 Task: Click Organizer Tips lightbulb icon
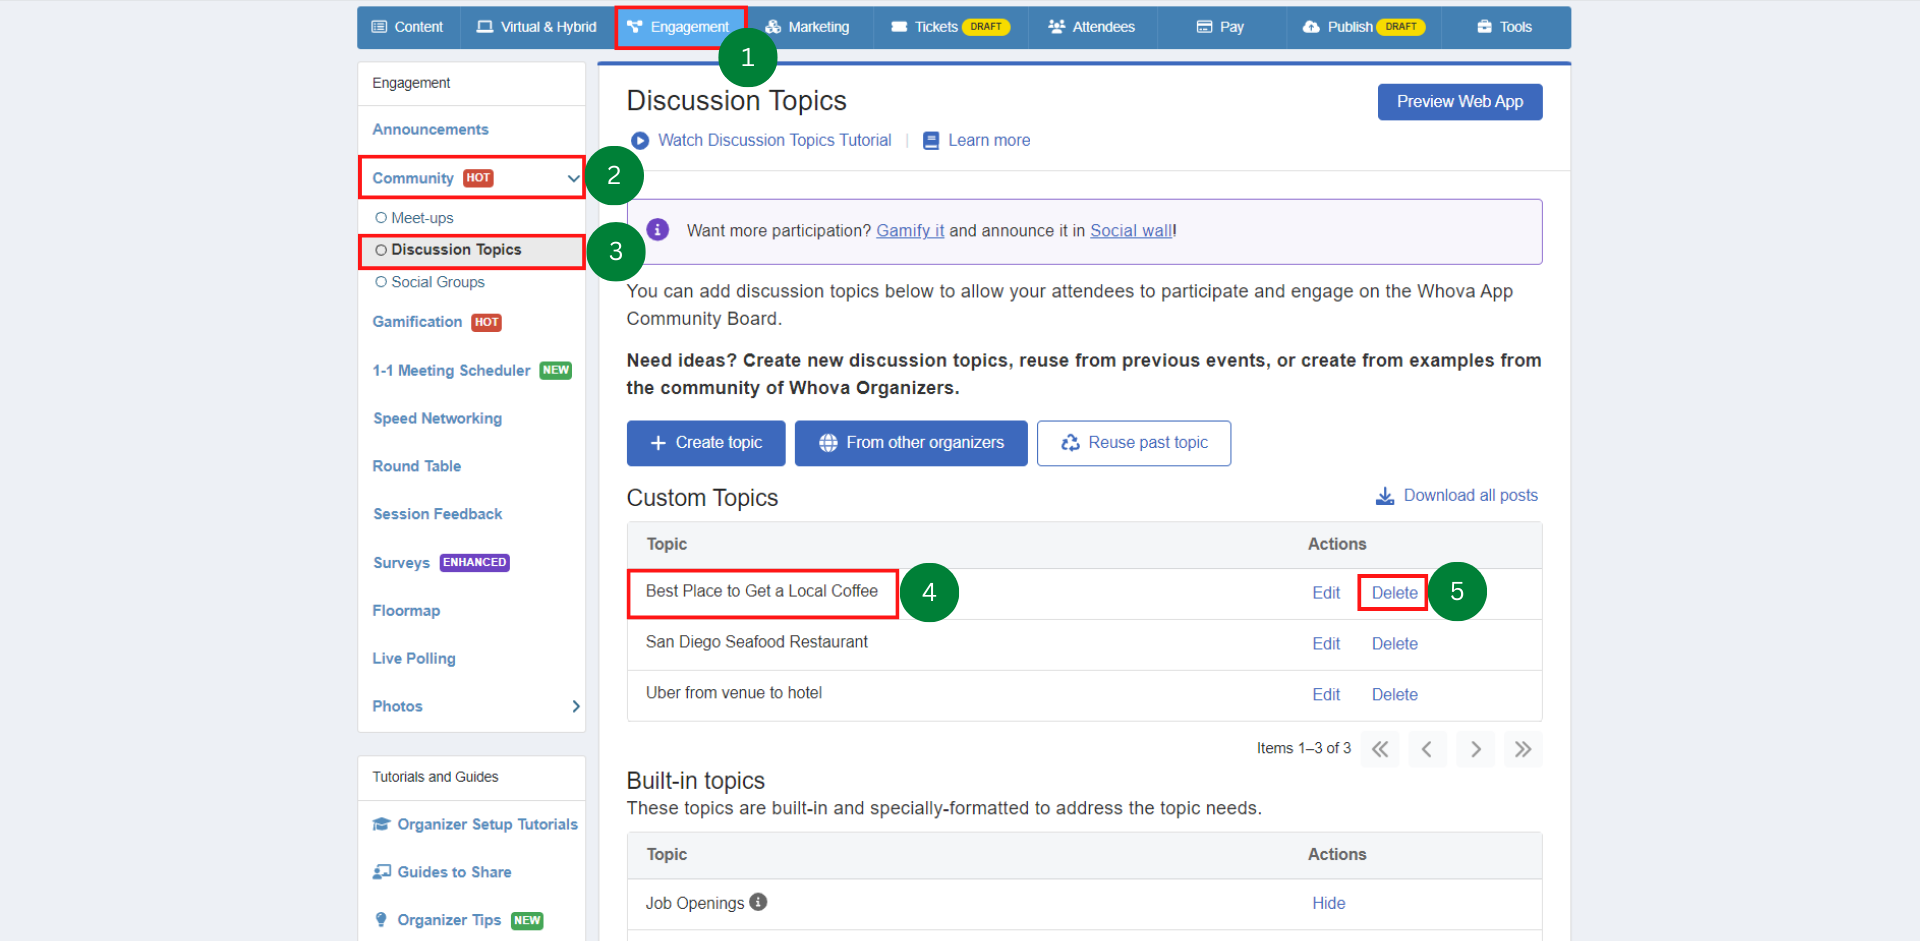(381, 920)
